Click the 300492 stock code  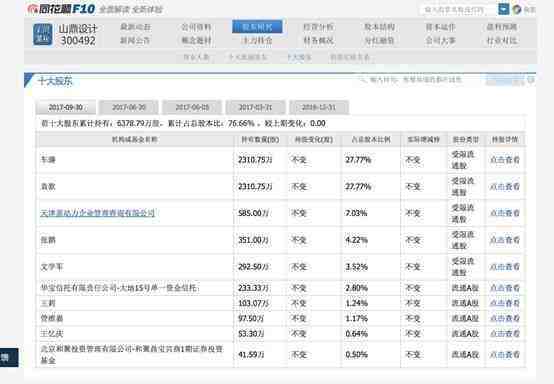click(78, 41)
